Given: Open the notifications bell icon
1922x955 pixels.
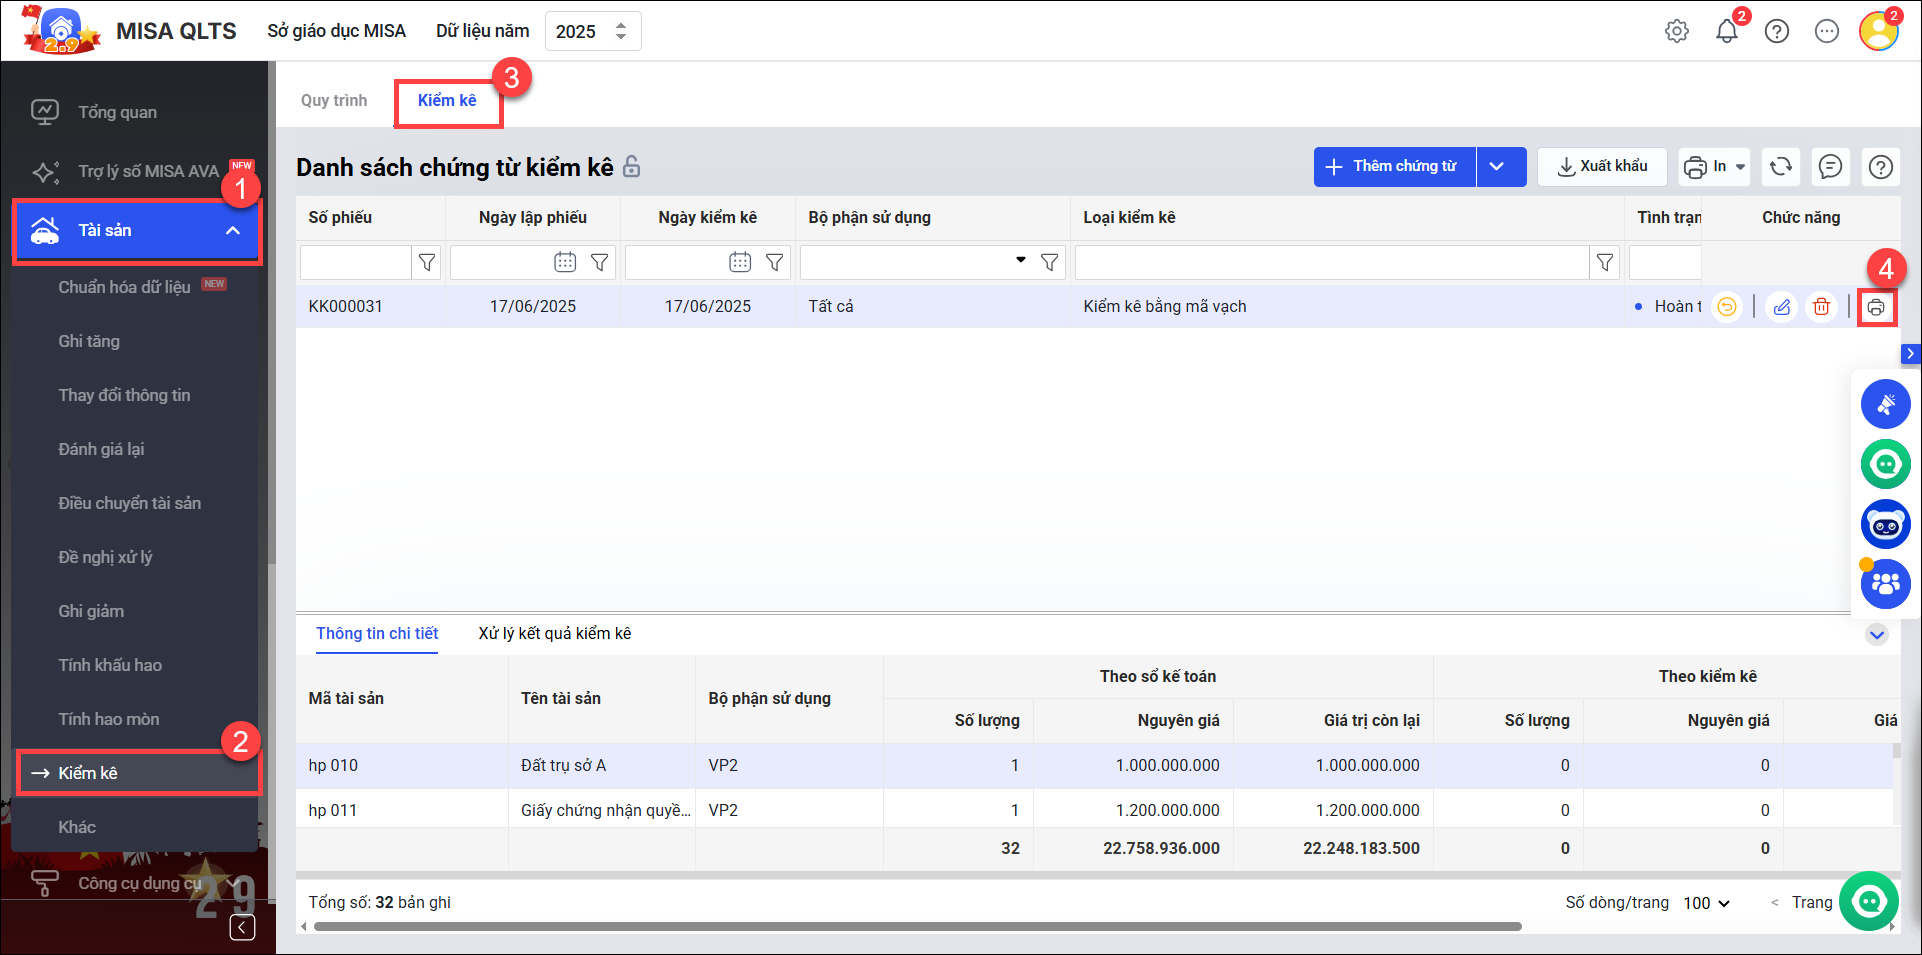Looking at the screenshot, I should pyautogui.click(x=1727, y=32).
